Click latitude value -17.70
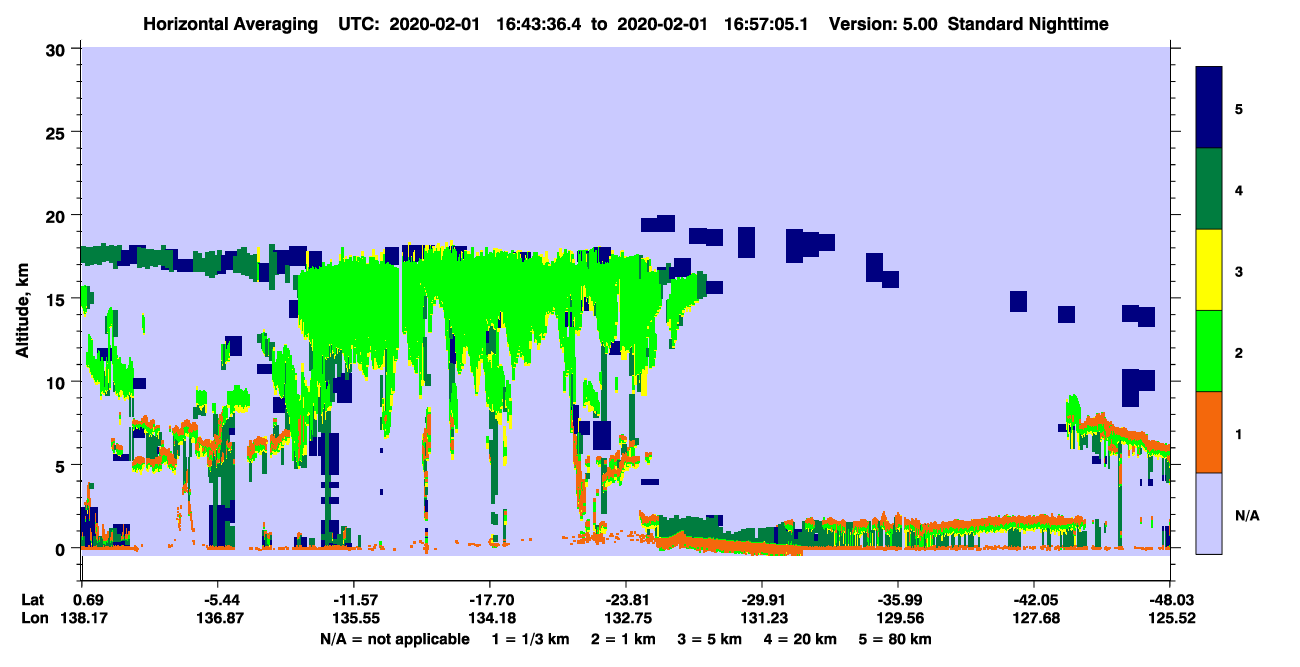 (490, 599)
